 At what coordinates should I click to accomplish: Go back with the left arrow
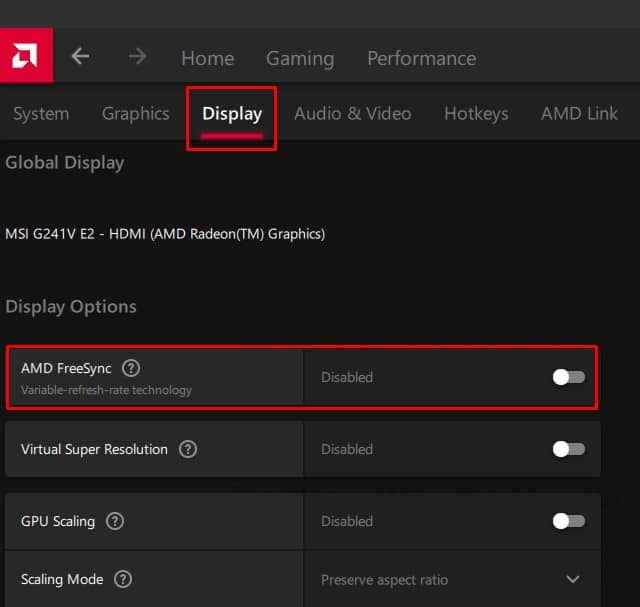click(81, 56)
